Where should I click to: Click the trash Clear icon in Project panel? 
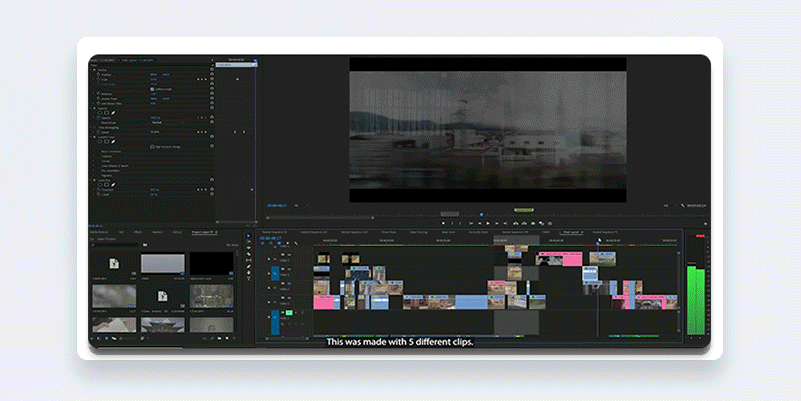click(x=234, y=338)
